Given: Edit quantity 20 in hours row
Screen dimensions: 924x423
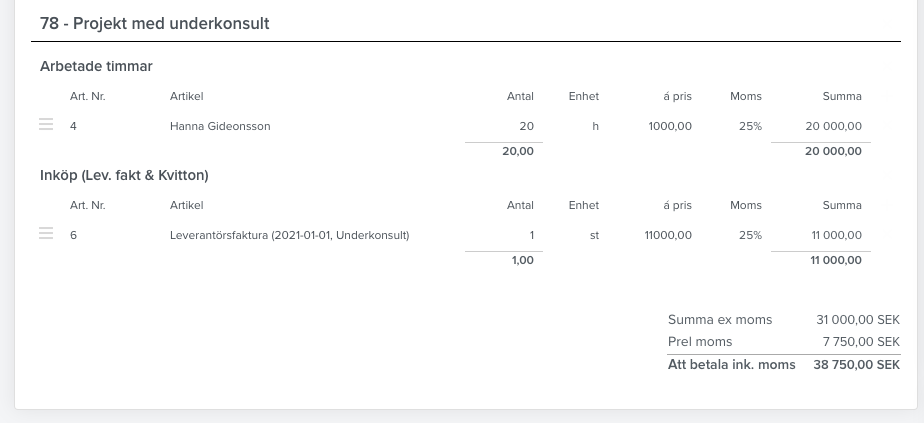Looking at the screenshot, I should point(526,126).
